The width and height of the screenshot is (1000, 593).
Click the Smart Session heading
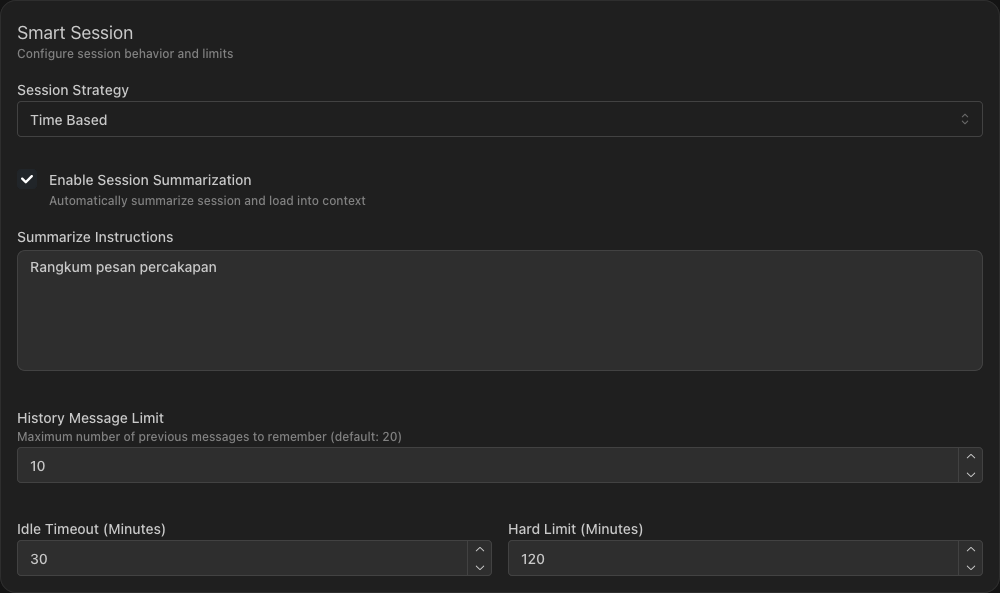[75, 33]
